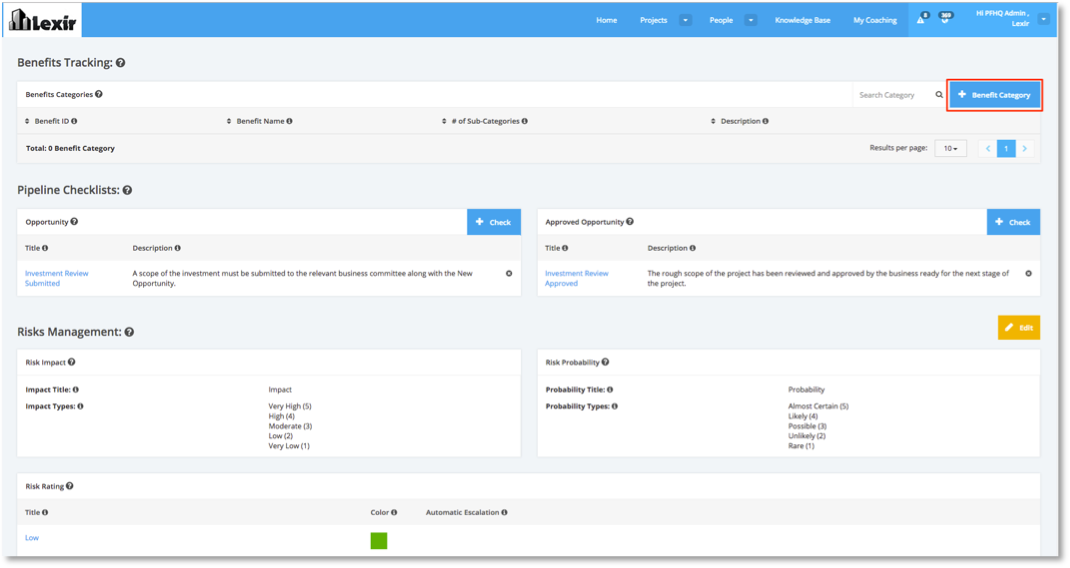Sort by # of Sub-Categories column
Image resolution: width=1070 pixels, height=568 pixels.
pos(444,121)
